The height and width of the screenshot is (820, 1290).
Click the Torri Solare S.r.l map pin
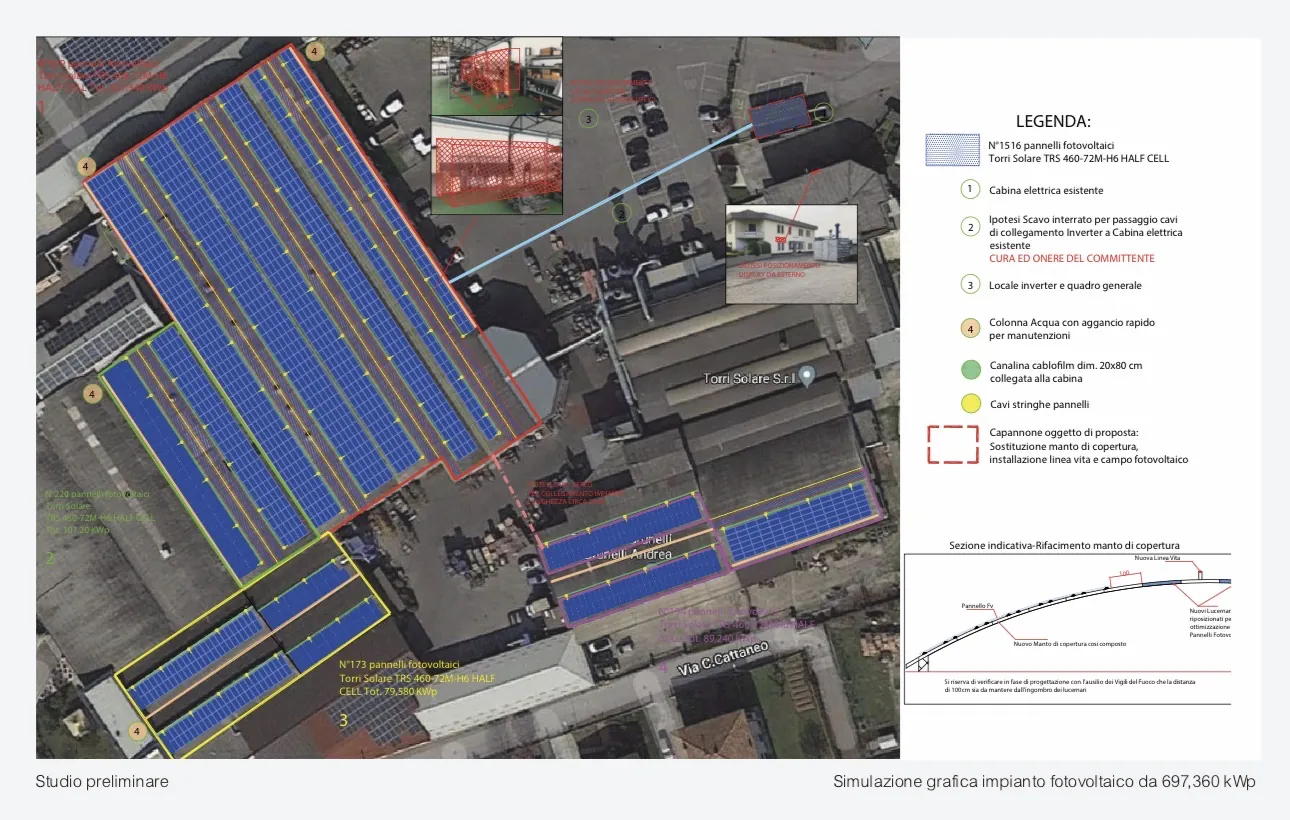808,377
